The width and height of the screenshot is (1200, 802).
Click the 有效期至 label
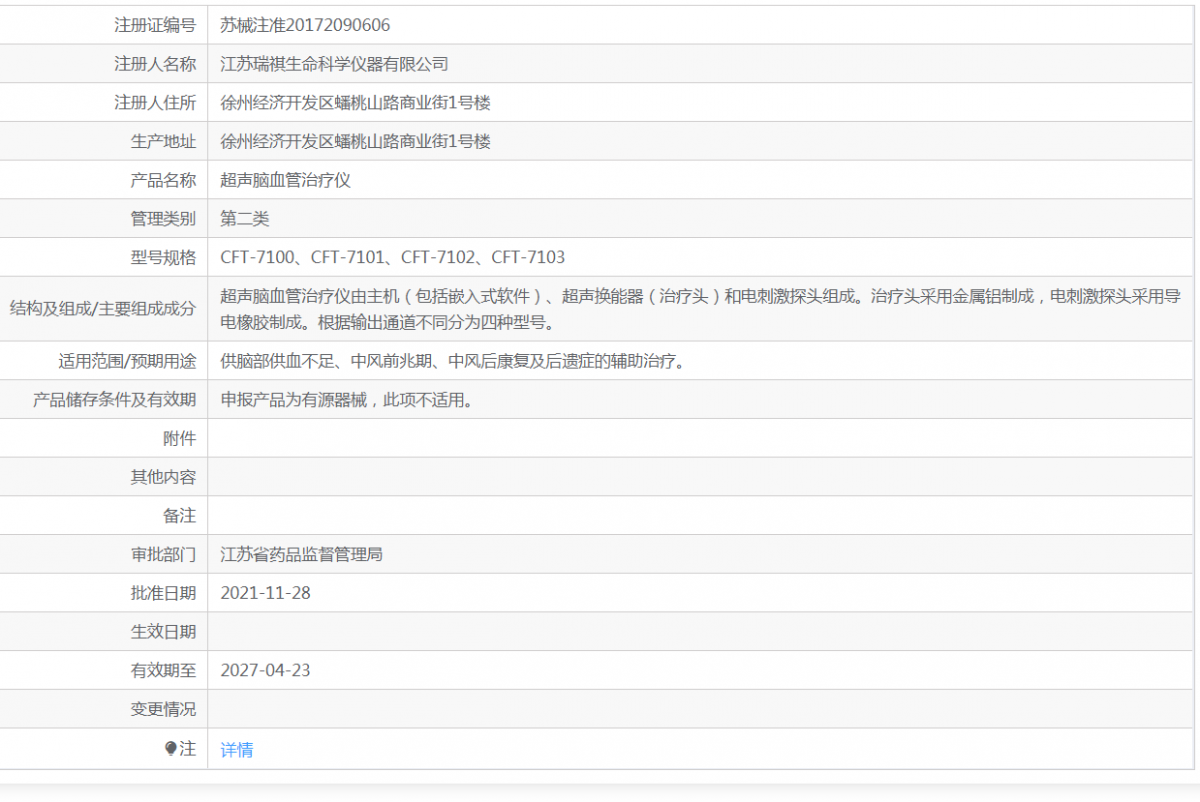coord(163,670)
